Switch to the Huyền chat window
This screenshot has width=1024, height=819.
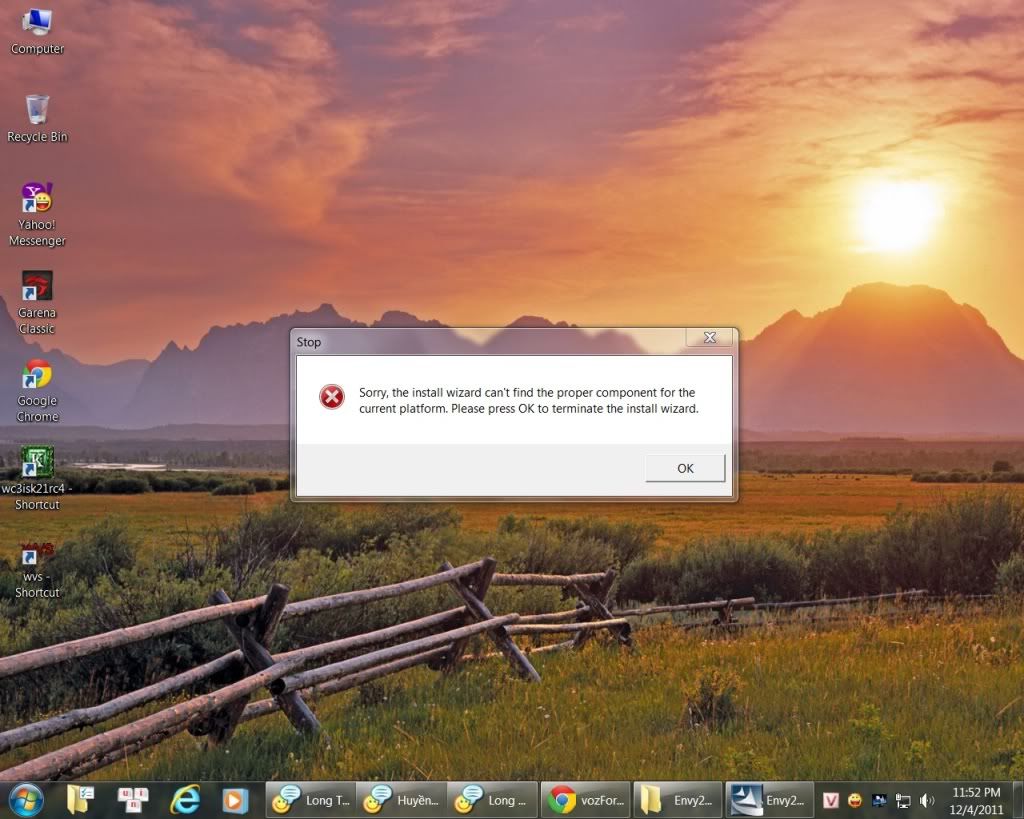[x=401, y=800]
